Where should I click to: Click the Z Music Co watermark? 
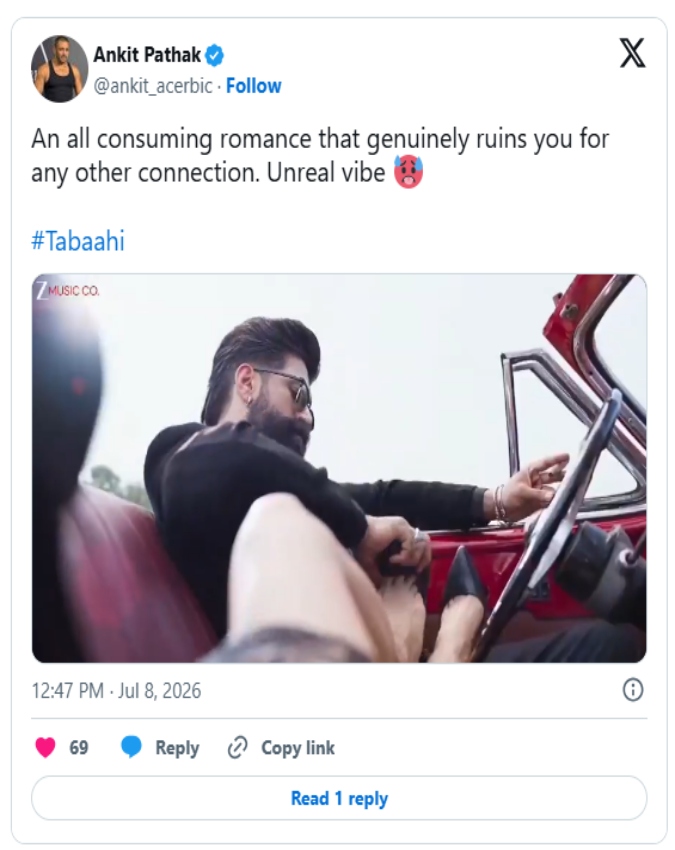pyautogui.click(x=68, y=291)
